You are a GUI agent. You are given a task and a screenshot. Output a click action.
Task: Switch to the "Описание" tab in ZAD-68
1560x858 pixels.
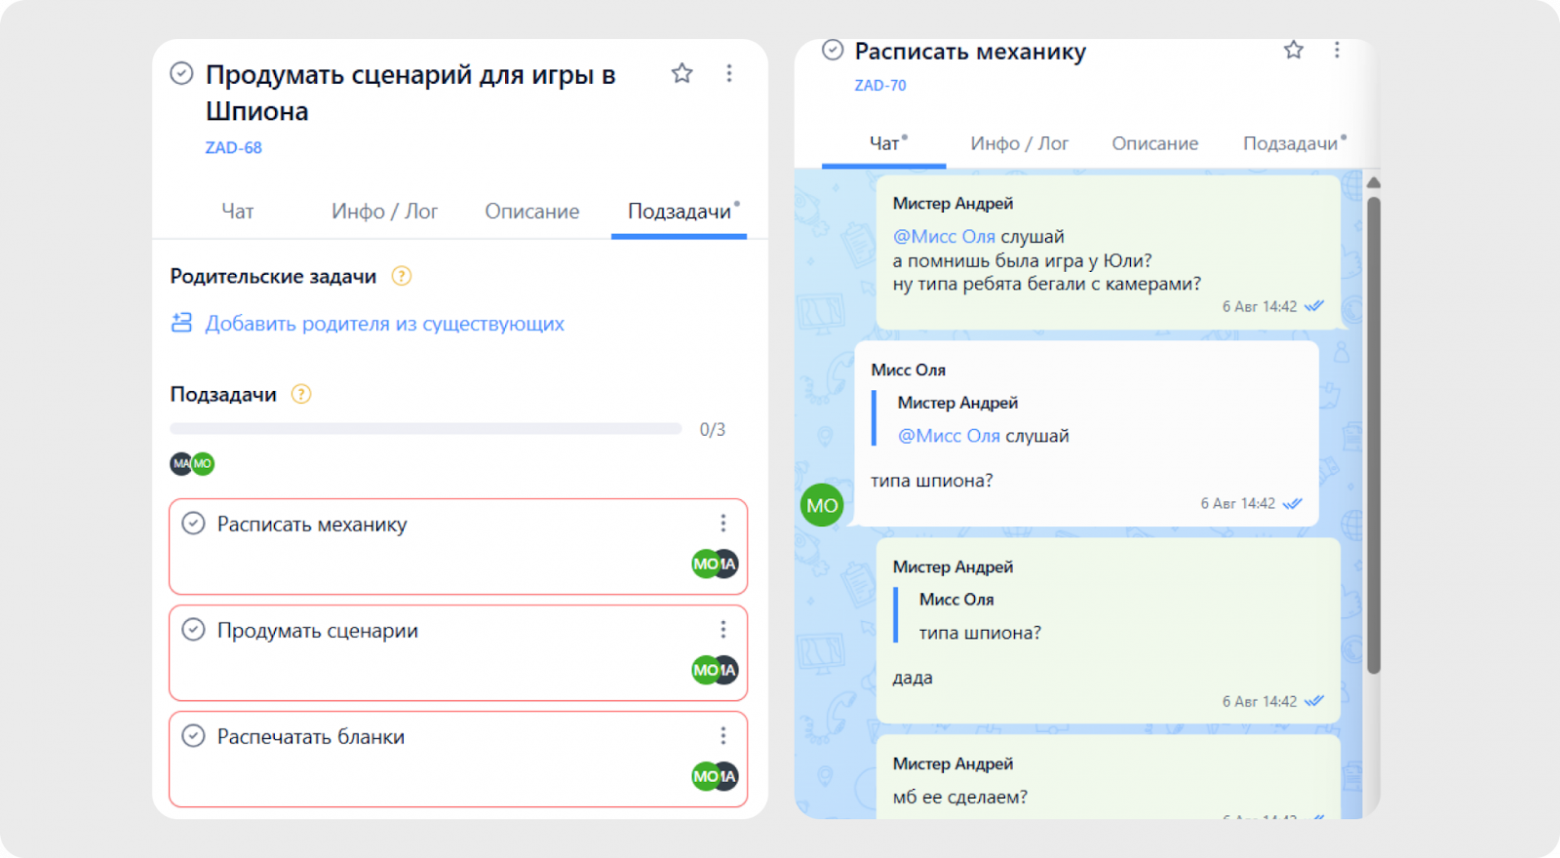pyautogui.click(x=532, y=211)
